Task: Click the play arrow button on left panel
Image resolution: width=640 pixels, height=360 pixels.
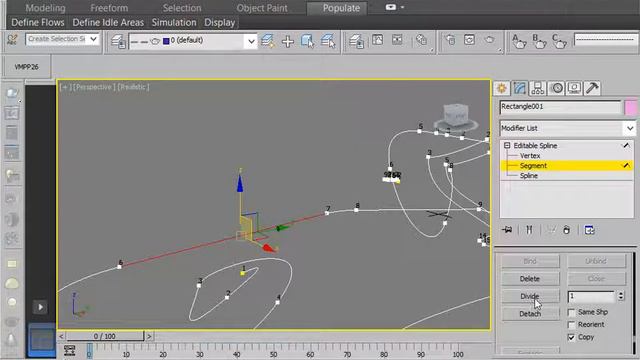Action: 40,307
